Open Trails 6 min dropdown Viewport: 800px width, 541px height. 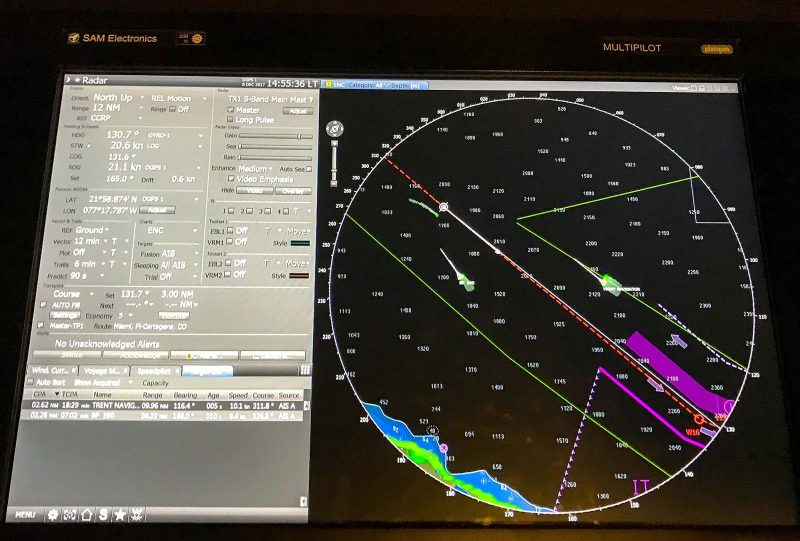(89, 264)
